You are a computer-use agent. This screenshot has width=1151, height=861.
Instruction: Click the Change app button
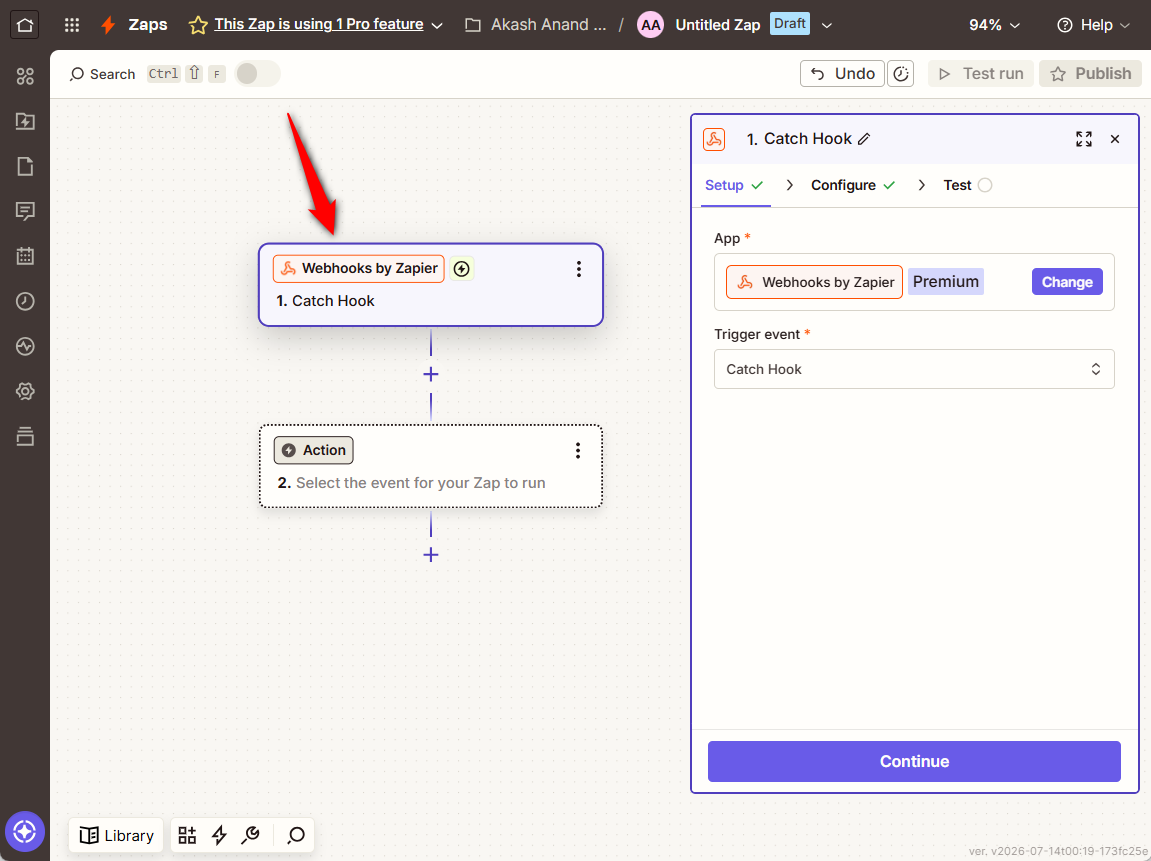click(x=1067, y=282)
